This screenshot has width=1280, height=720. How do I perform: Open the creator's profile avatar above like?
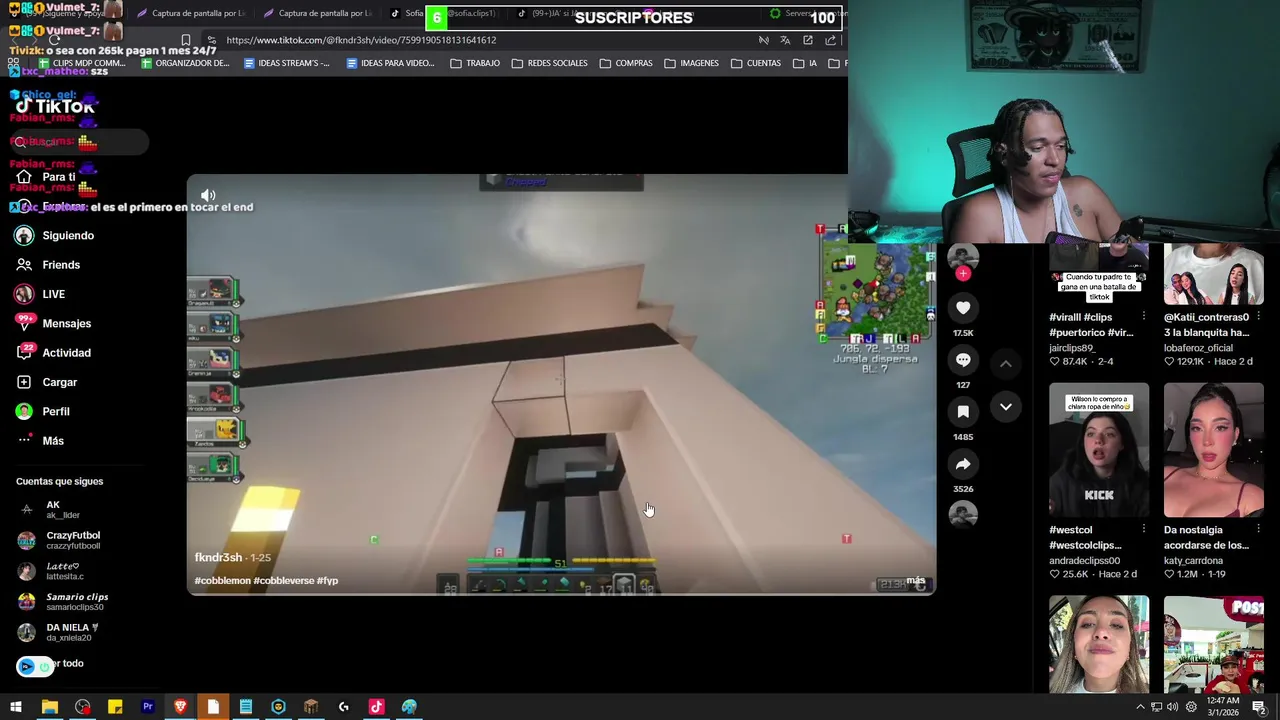click(963, 258)
